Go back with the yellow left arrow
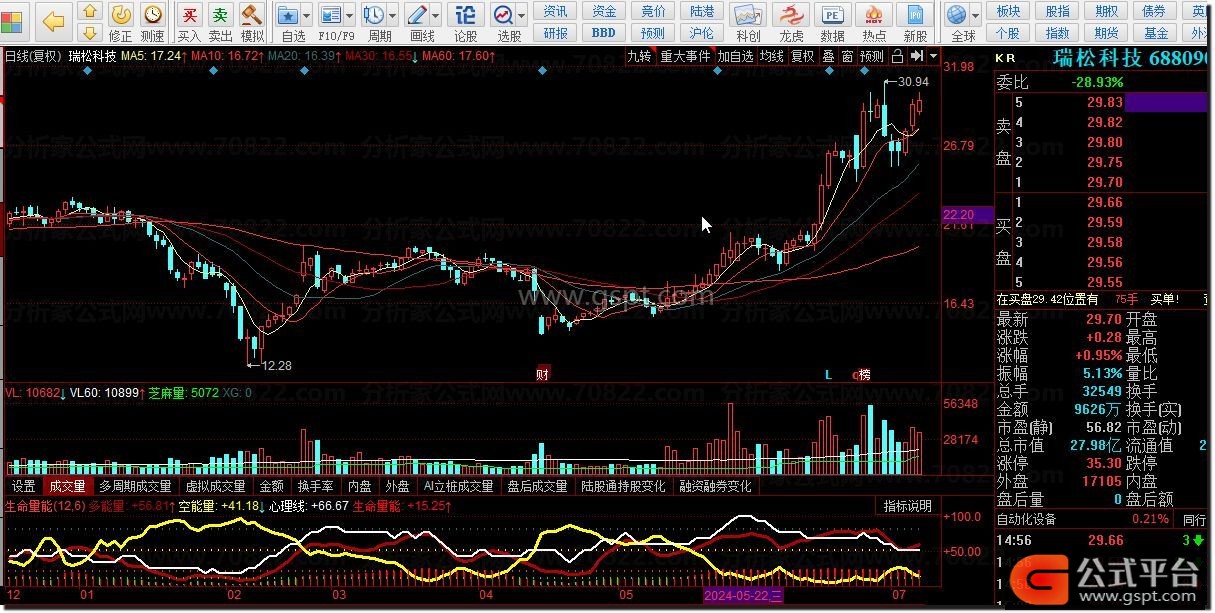Screen dimensions: 1215x613 [x=54, y=20]
